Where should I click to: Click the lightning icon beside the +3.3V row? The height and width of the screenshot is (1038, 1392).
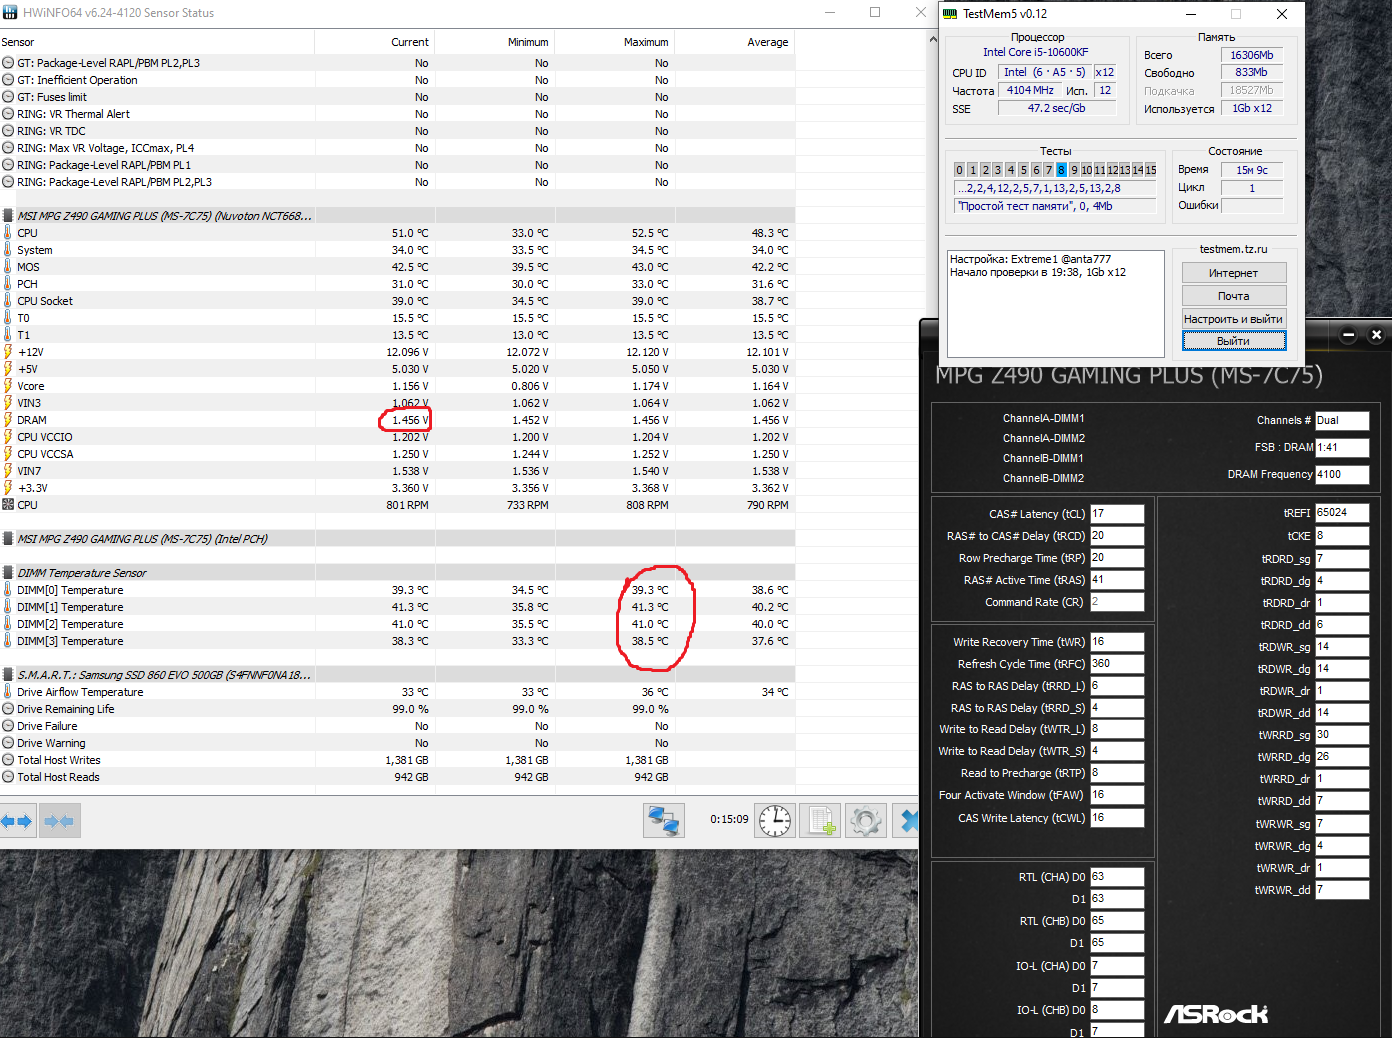[8, 488]
